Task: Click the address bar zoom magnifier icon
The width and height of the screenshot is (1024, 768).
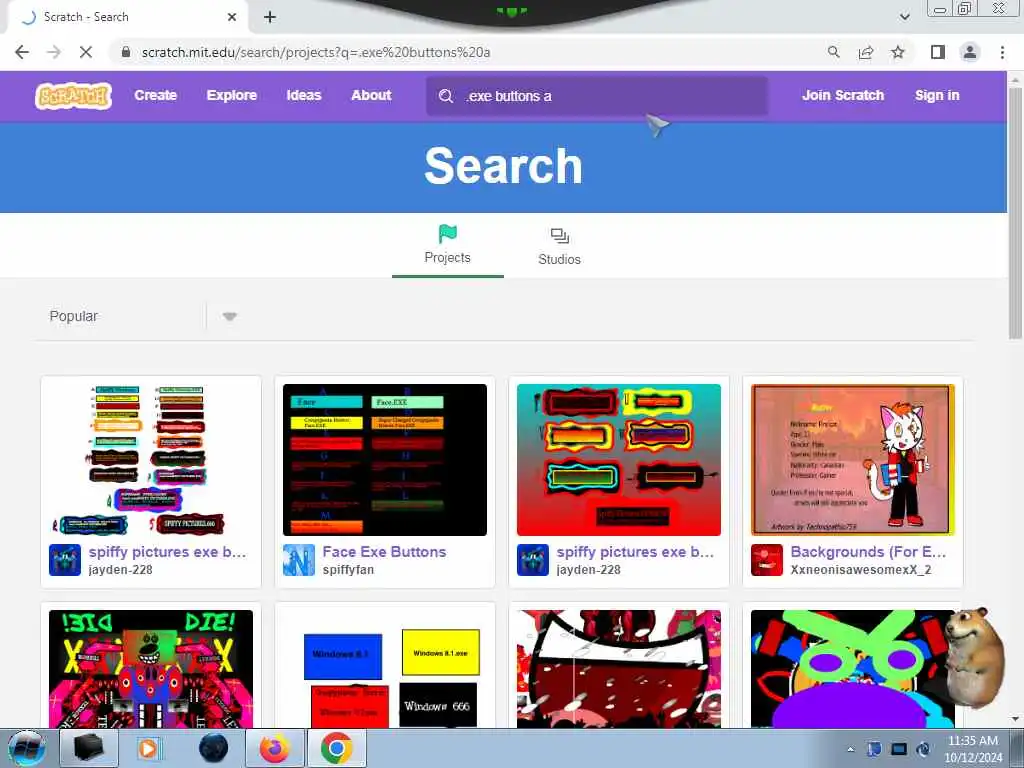Action: pyautogui.click(x=833, y=52)
